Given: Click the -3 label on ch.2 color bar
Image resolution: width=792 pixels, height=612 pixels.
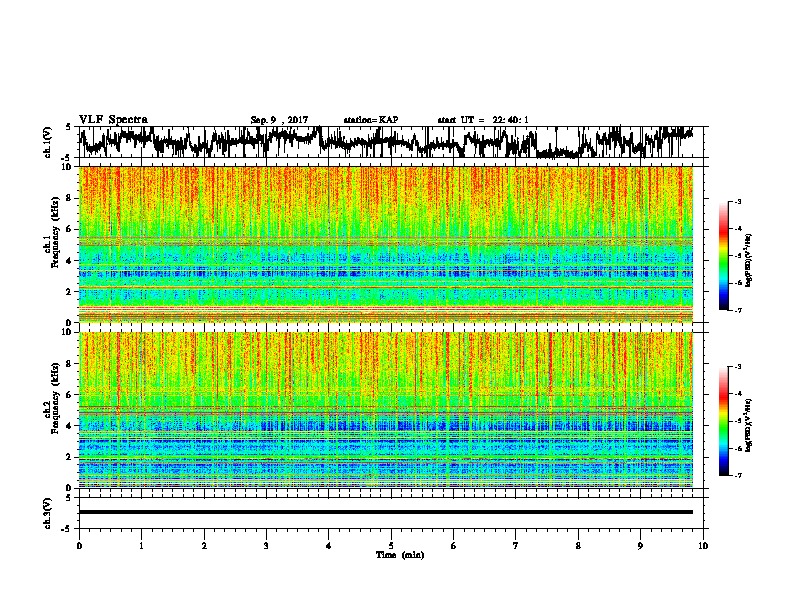Looking at the screenshot, I should pos(738,367).
